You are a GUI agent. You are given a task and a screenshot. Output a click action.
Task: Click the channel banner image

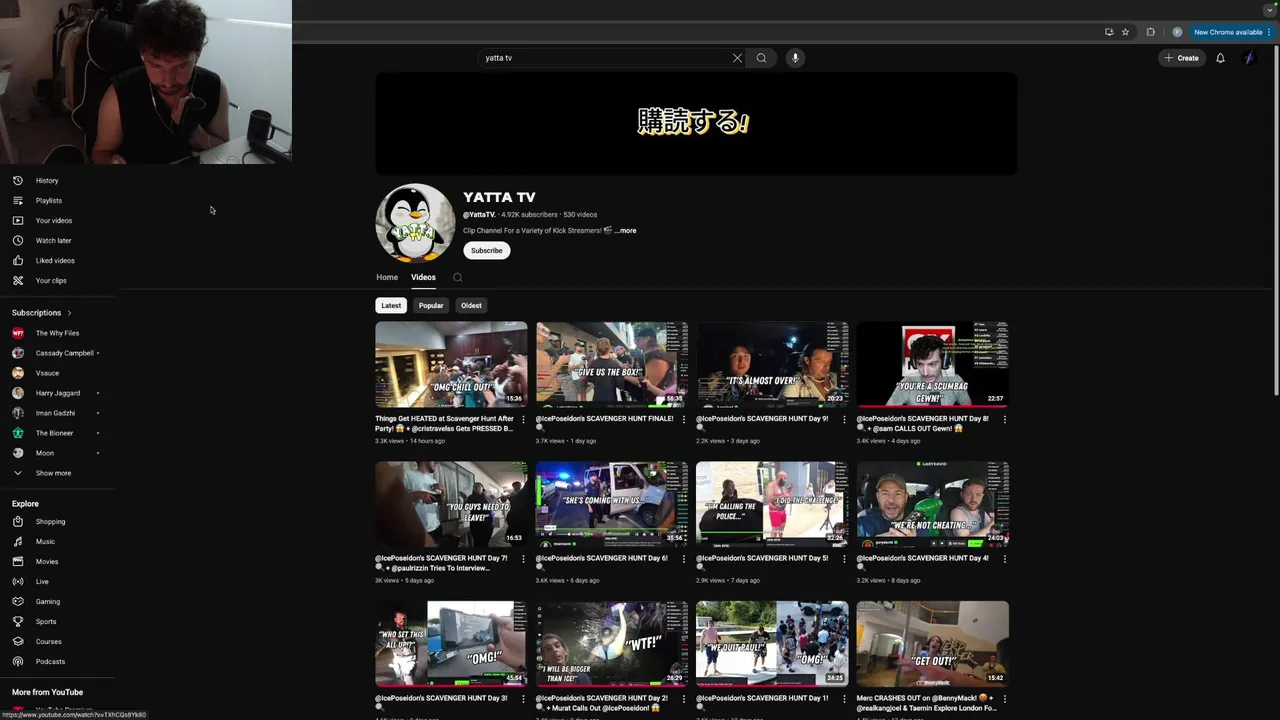pyautogui.click(x=696, y=123)
